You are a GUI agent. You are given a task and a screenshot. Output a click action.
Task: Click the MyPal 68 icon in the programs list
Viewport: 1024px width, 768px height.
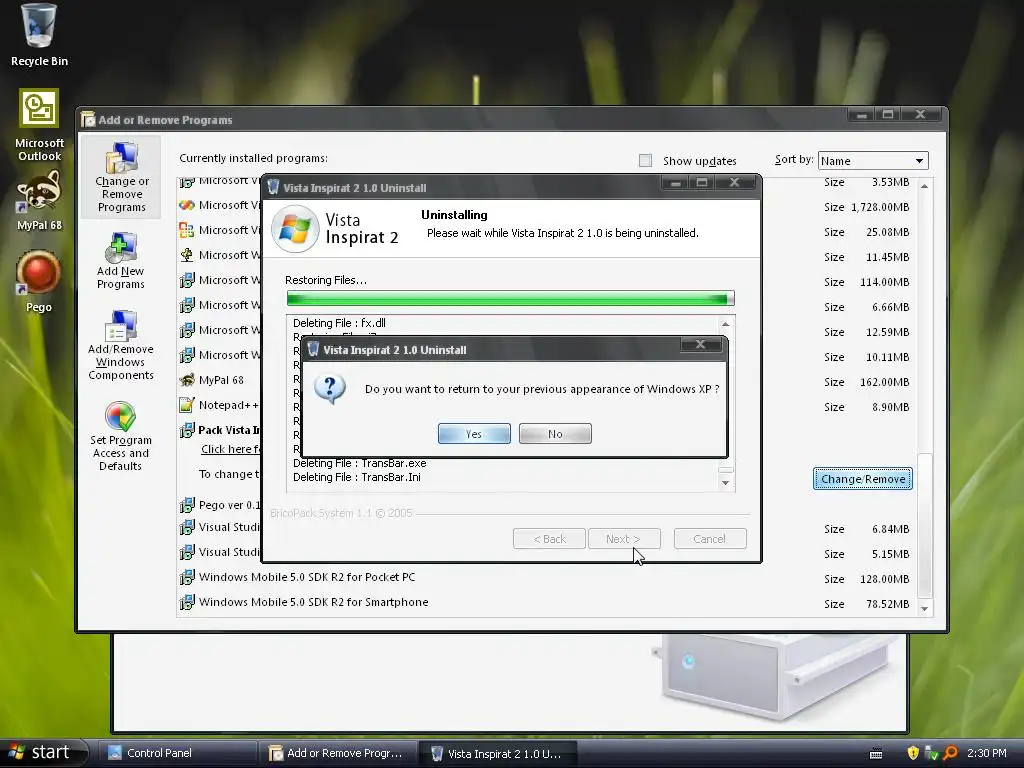187,380
